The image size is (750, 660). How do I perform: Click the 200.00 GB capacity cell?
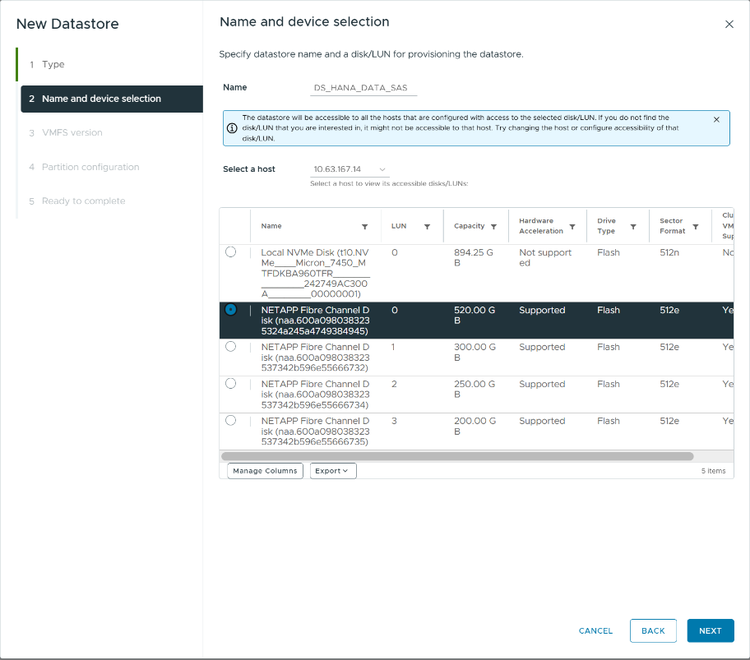tap(474, 426)
